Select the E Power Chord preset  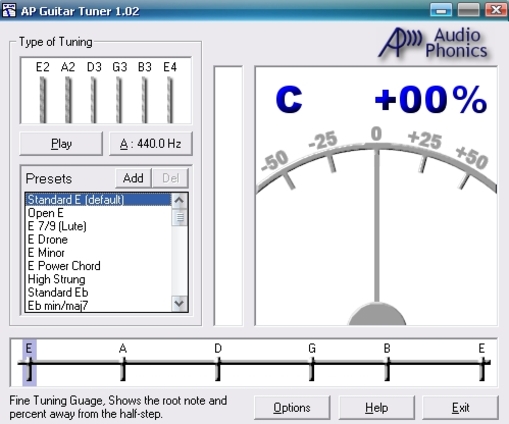(x=99, y=266)
